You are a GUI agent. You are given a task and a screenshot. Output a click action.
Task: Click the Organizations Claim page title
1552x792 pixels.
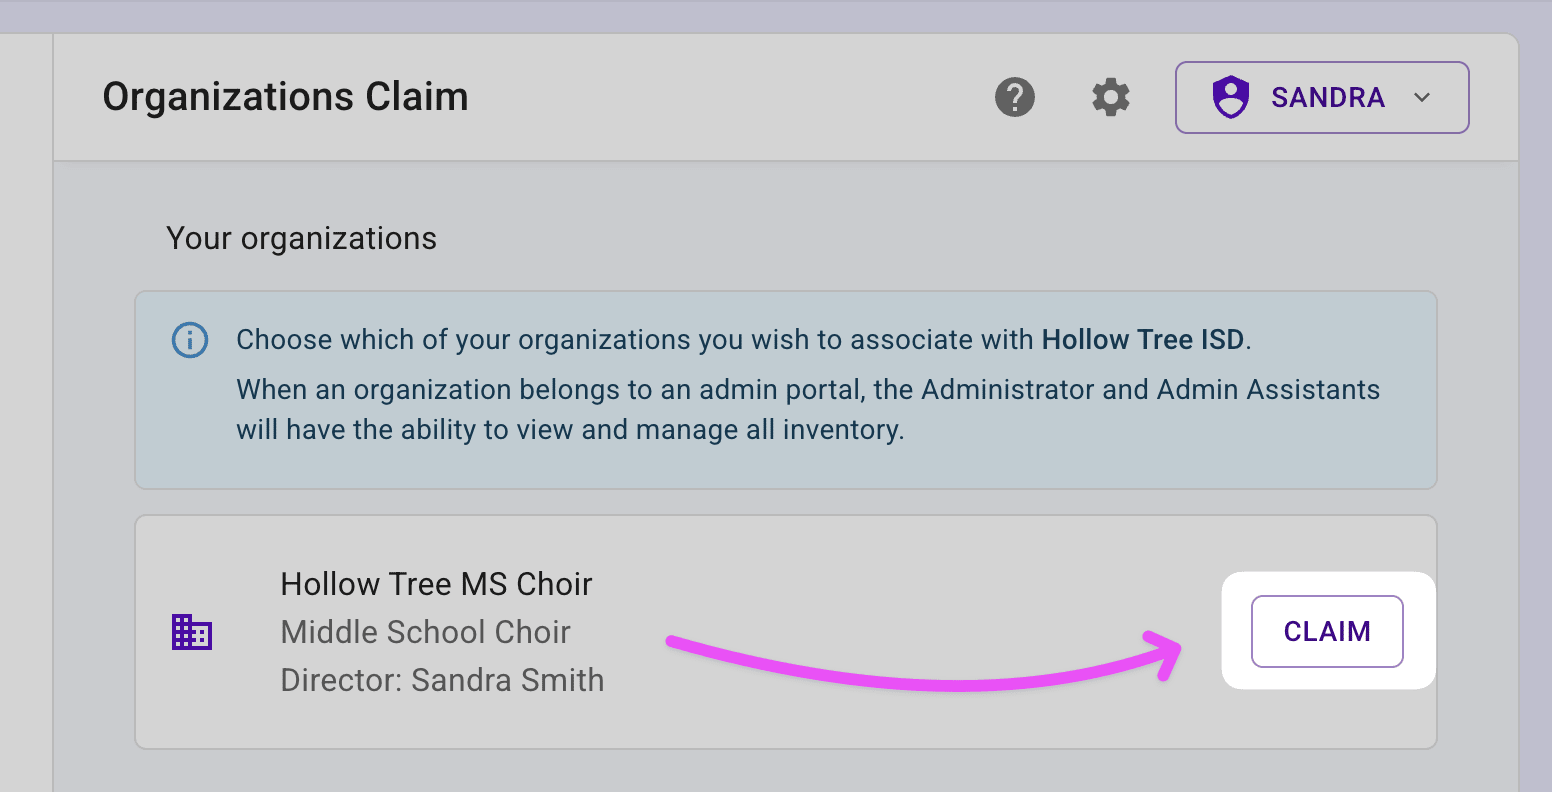pyautogui.click(x=285, y=97)
